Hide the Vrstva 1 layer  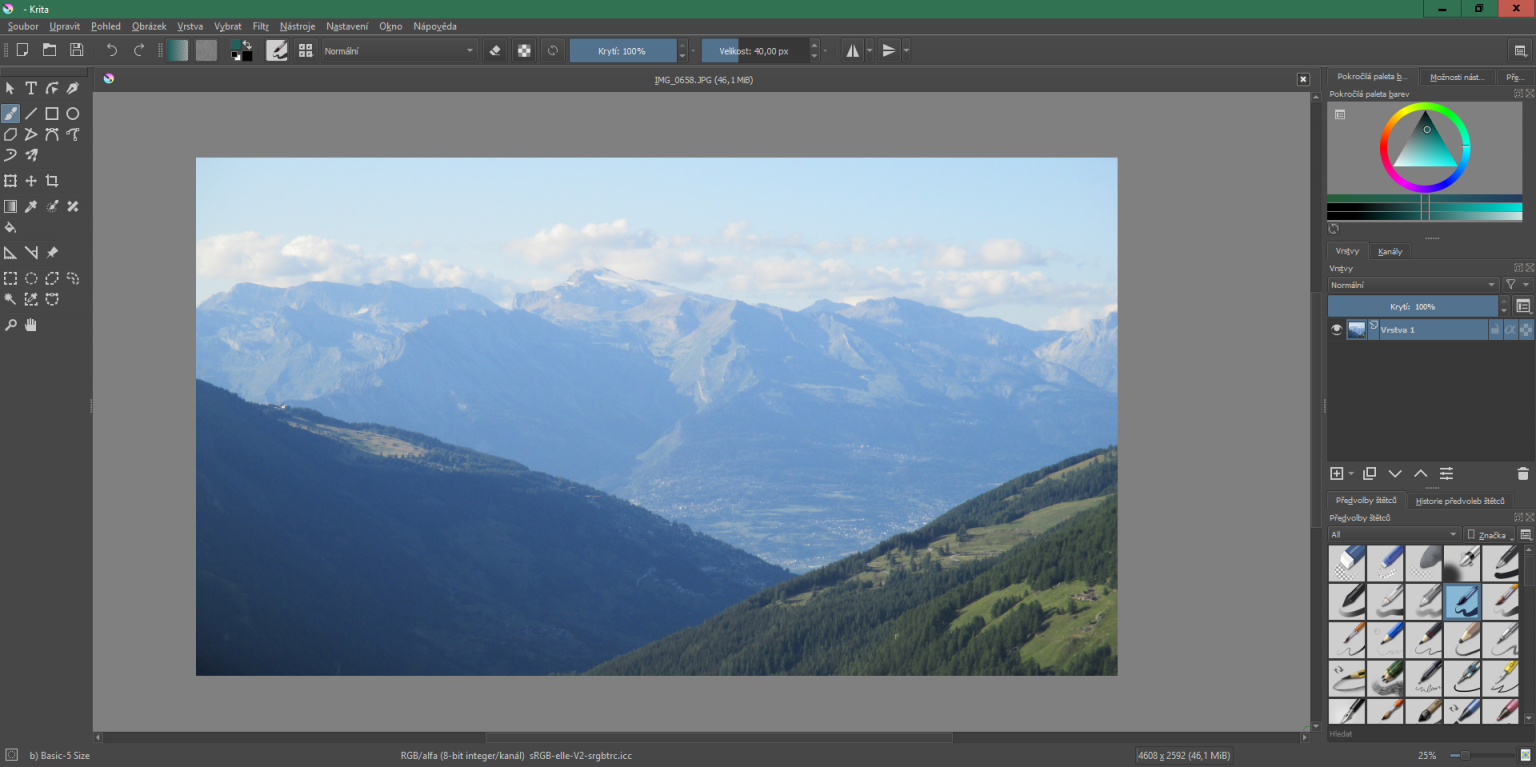point(1336,328)
